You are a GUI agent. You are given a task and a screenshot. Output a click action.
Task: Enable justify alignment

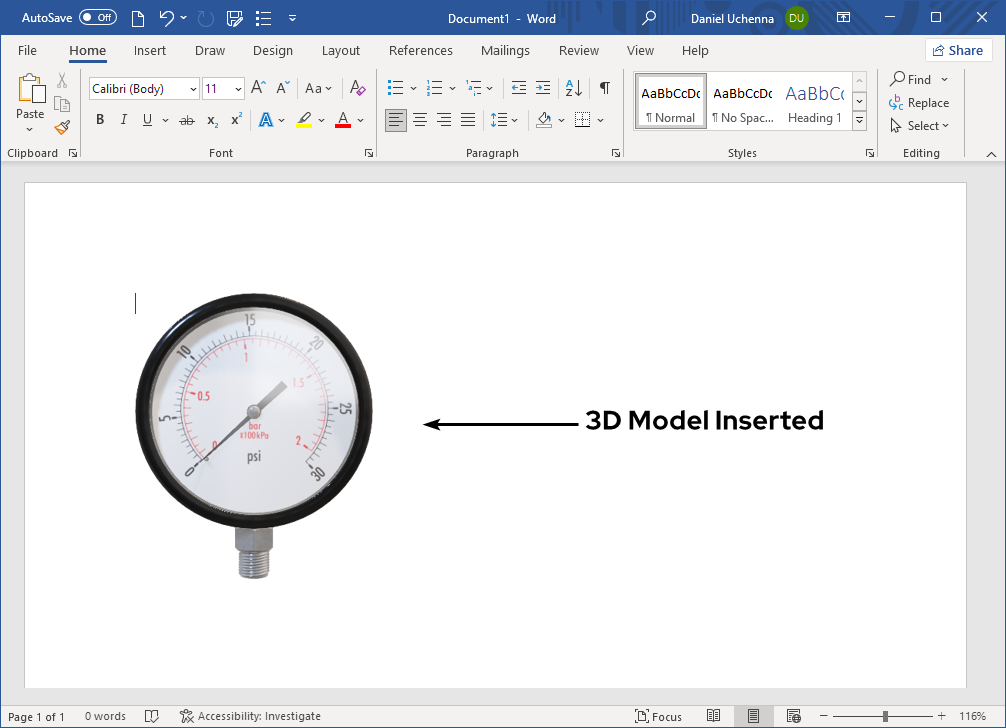click(468, 120)
